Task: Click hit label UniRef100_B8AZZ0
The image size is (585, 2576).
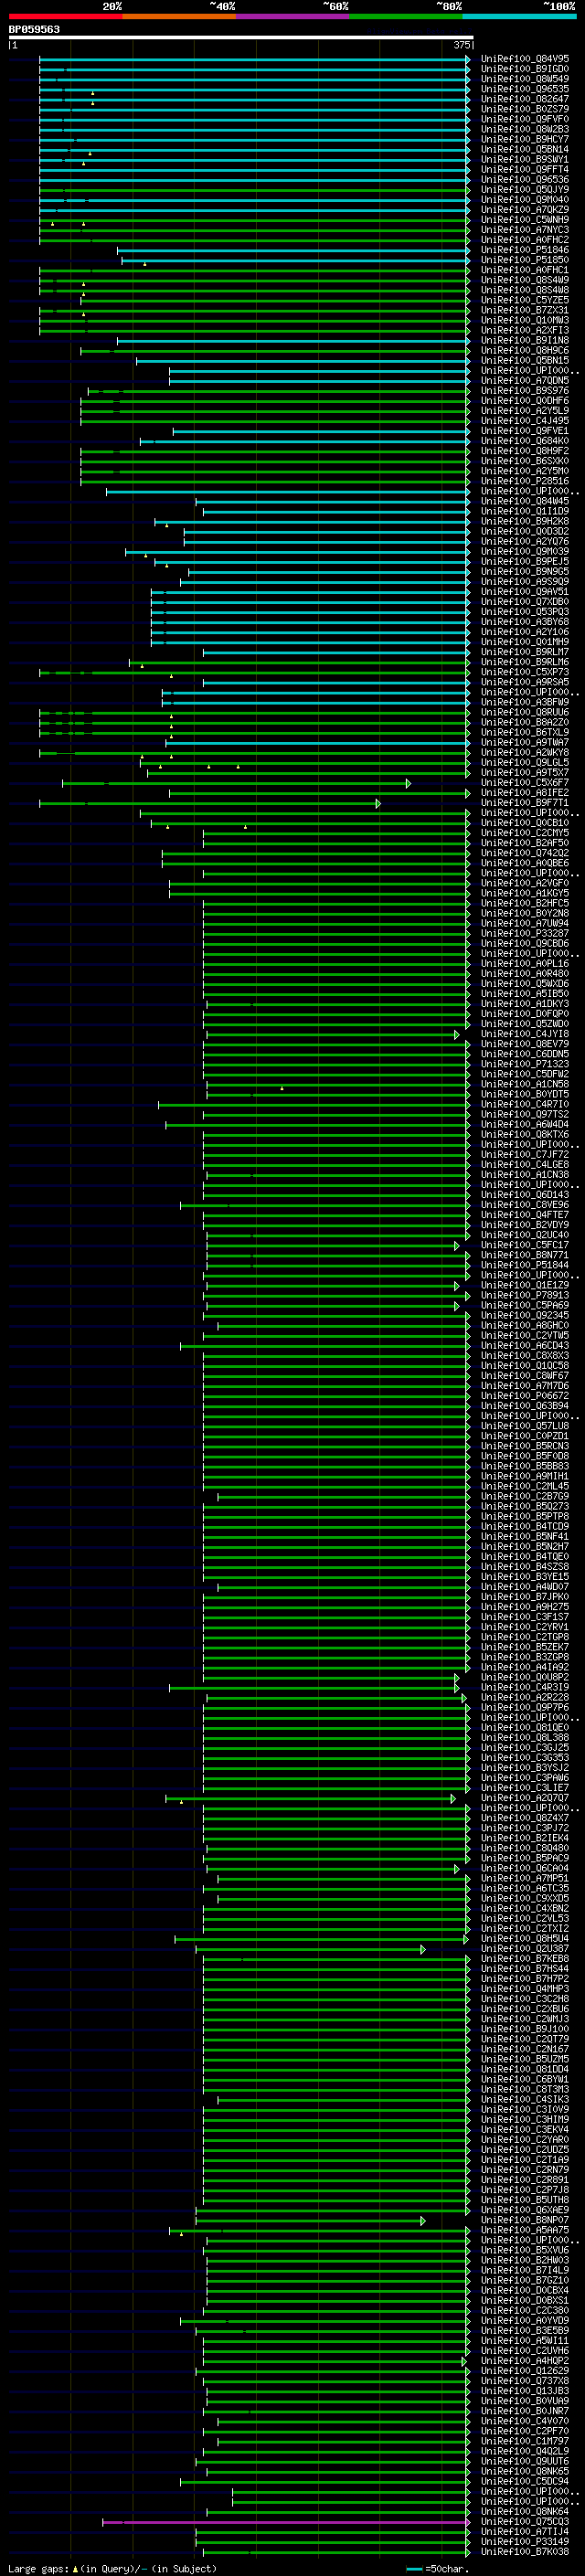Action: coord(525,722)
